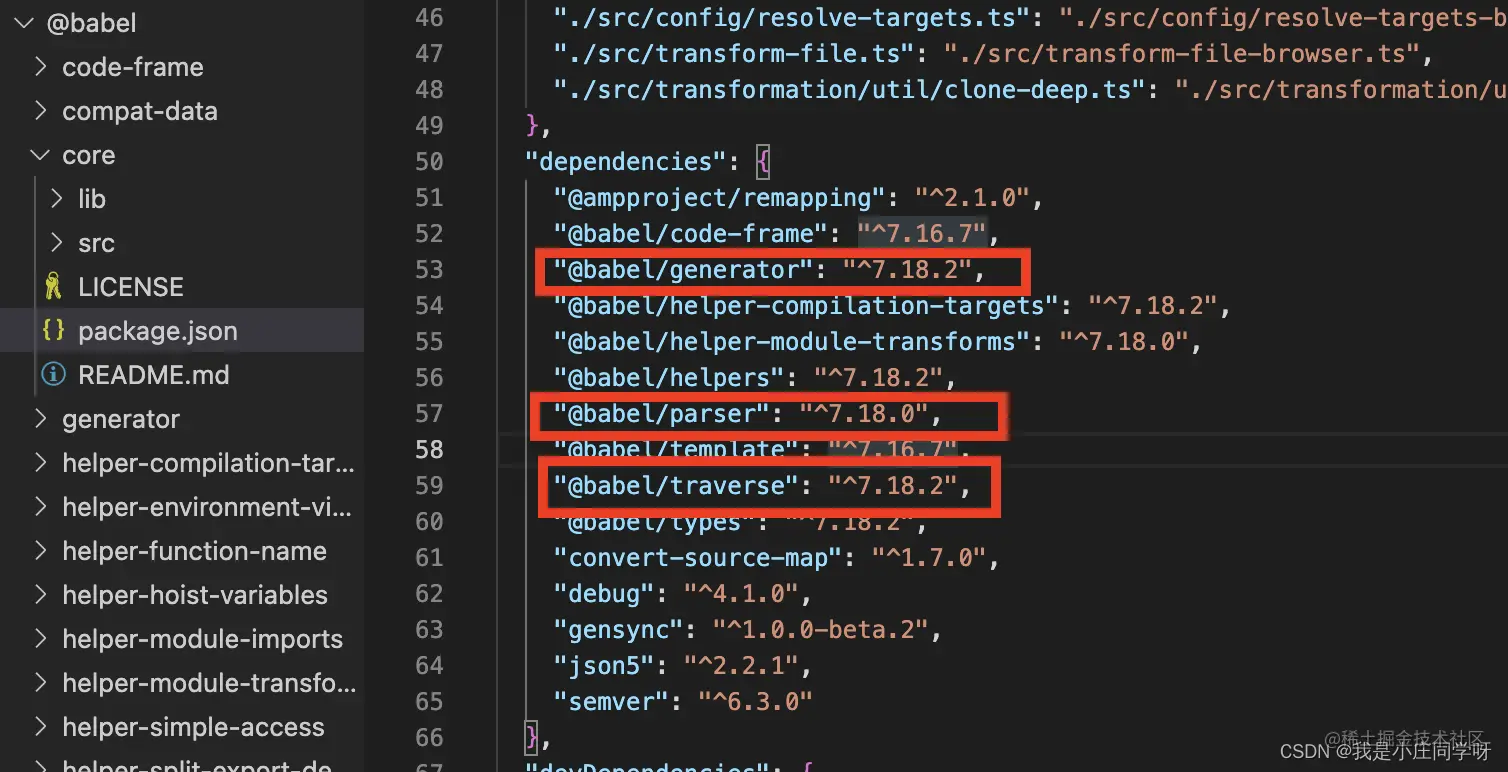Click the opening brace after "dependencies"
This screenshot has width=1508, height=772.
[x=763, y=161]
